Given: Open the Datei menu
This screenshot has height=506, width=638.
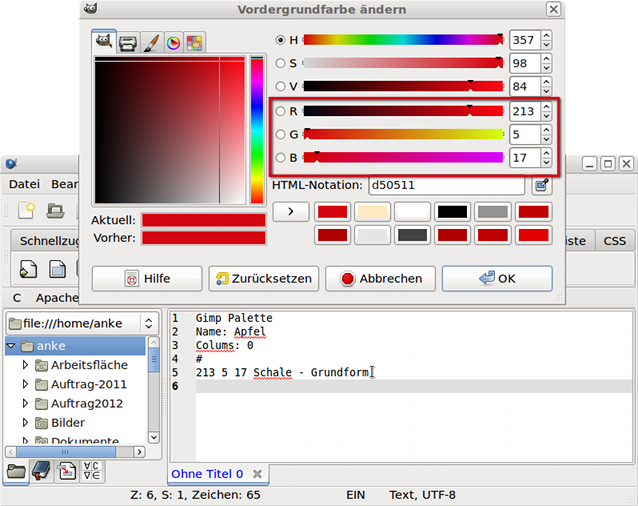Looking at the screenshot, I should click(24, 184).
